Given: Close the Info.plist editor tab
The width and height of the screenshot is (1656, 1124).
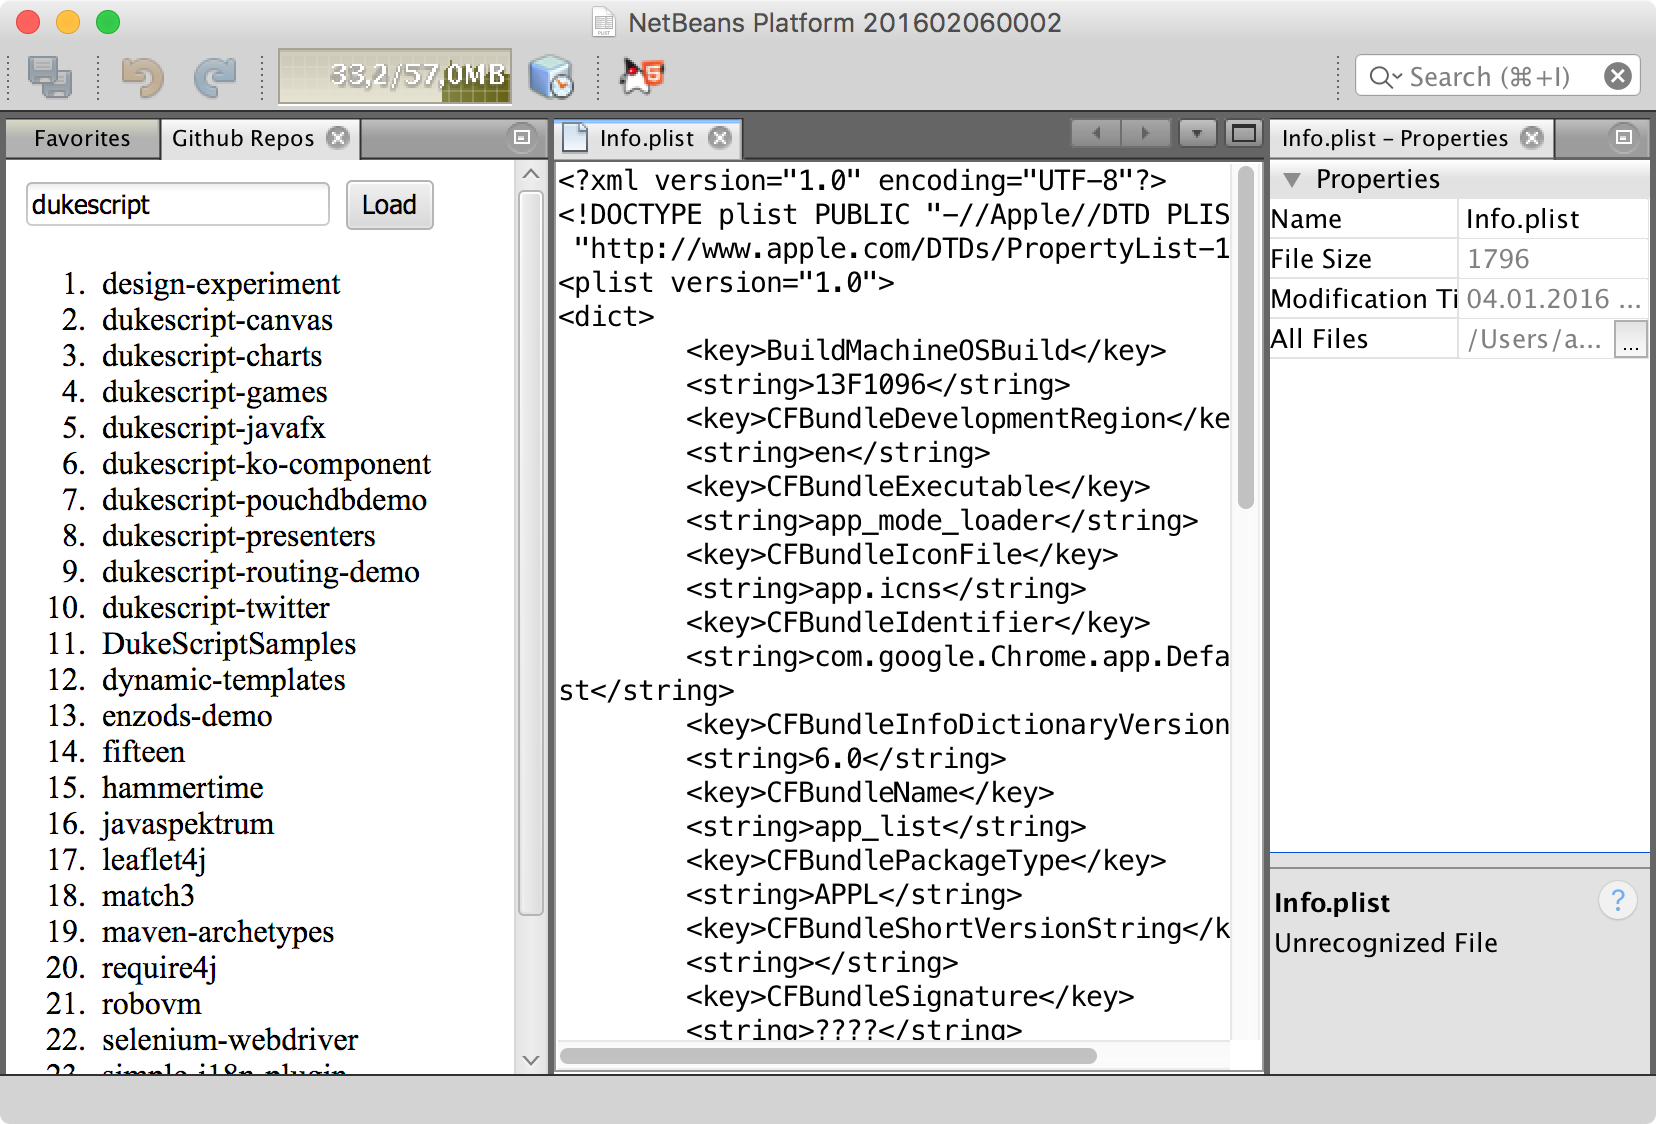Looking at the screenshot, I should 720,138.
